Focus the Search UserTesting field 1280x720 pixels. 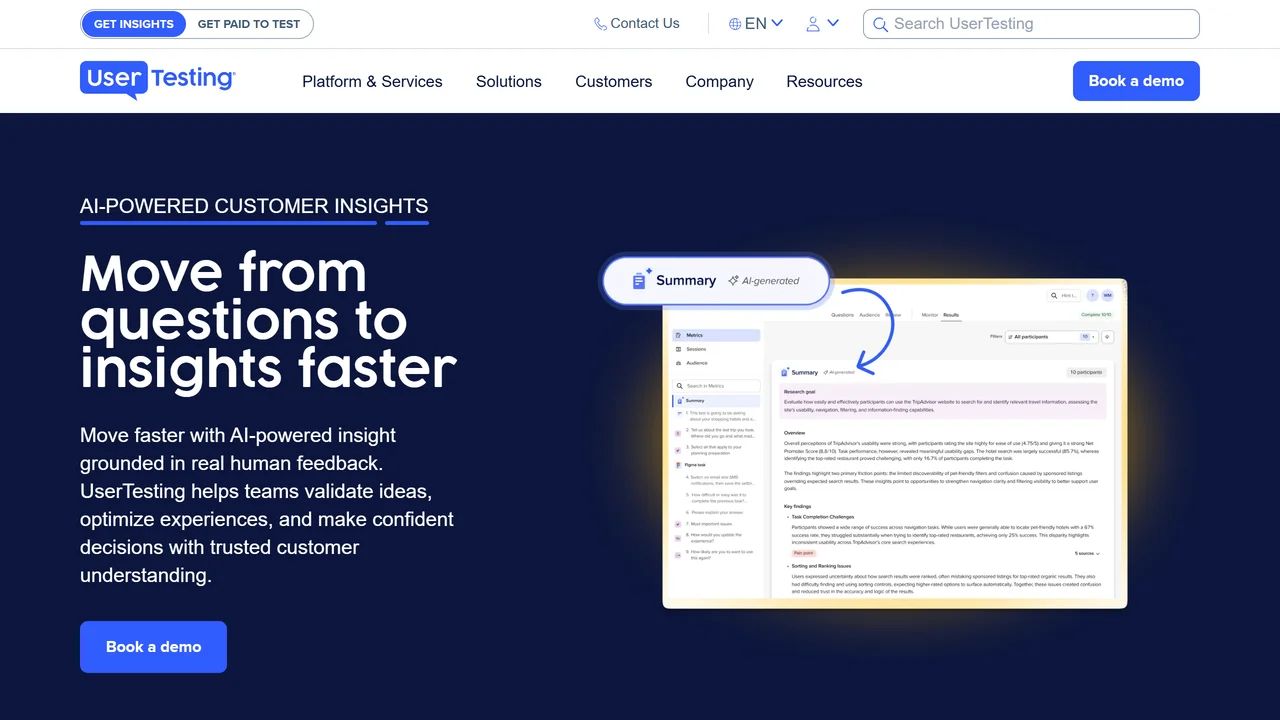pos(1031,24)
